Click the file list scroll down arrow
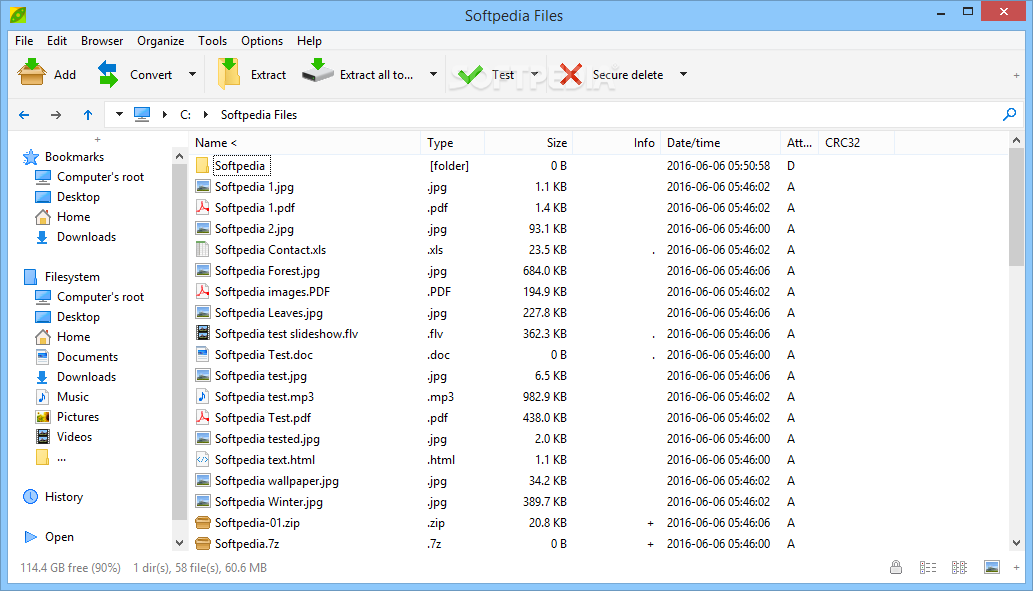Screen dimensions: 1033x591 point(1016,543)
